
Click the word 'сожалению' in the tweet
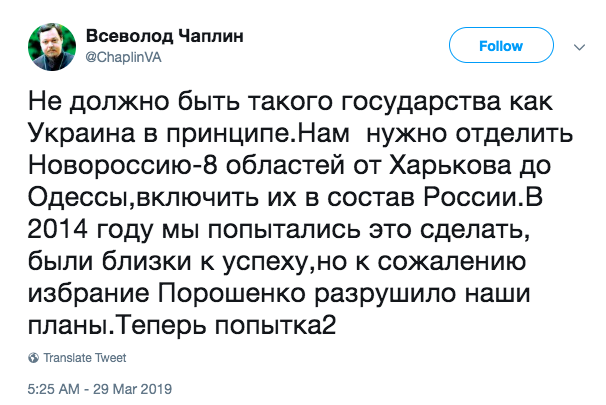452,262
